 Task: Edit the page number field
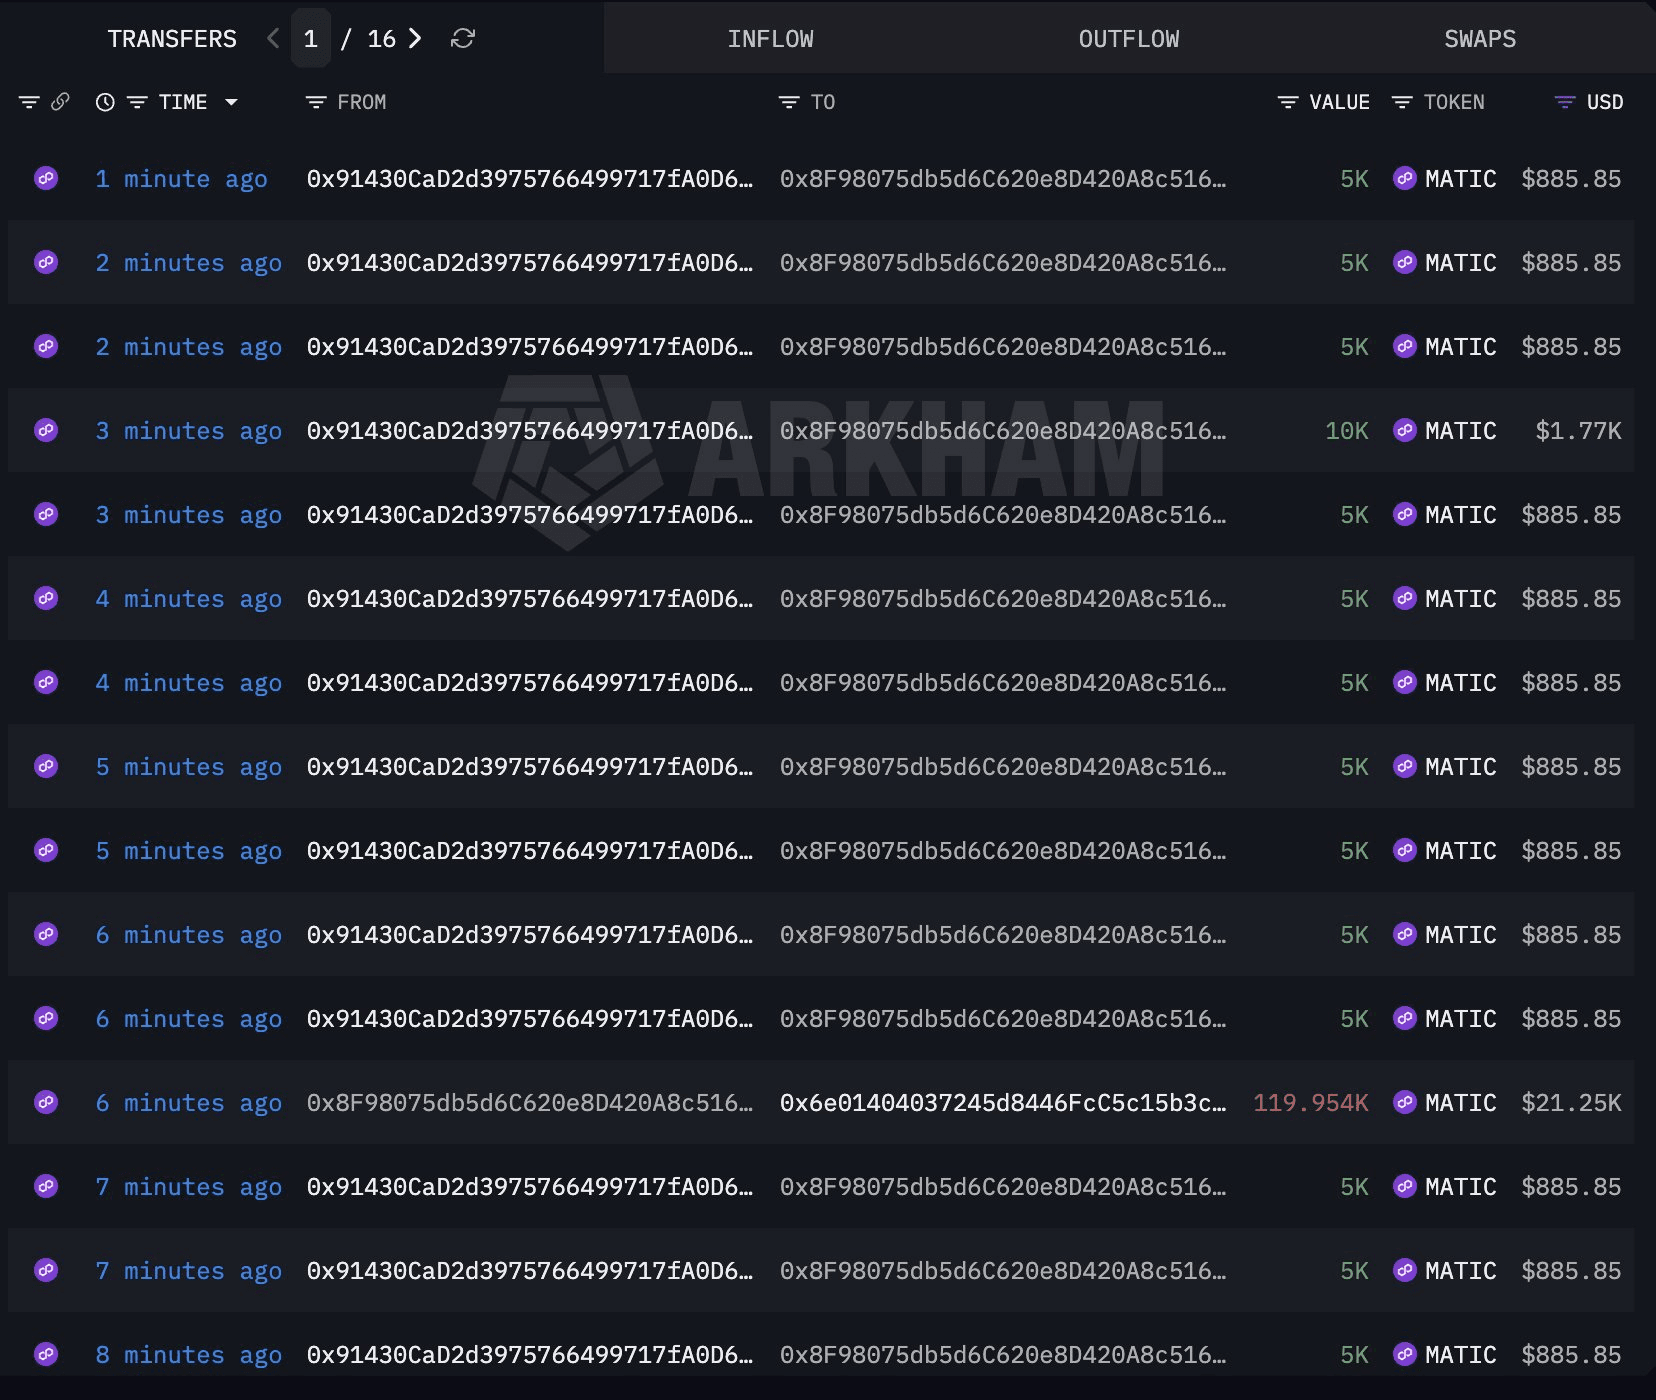point(310,39)
